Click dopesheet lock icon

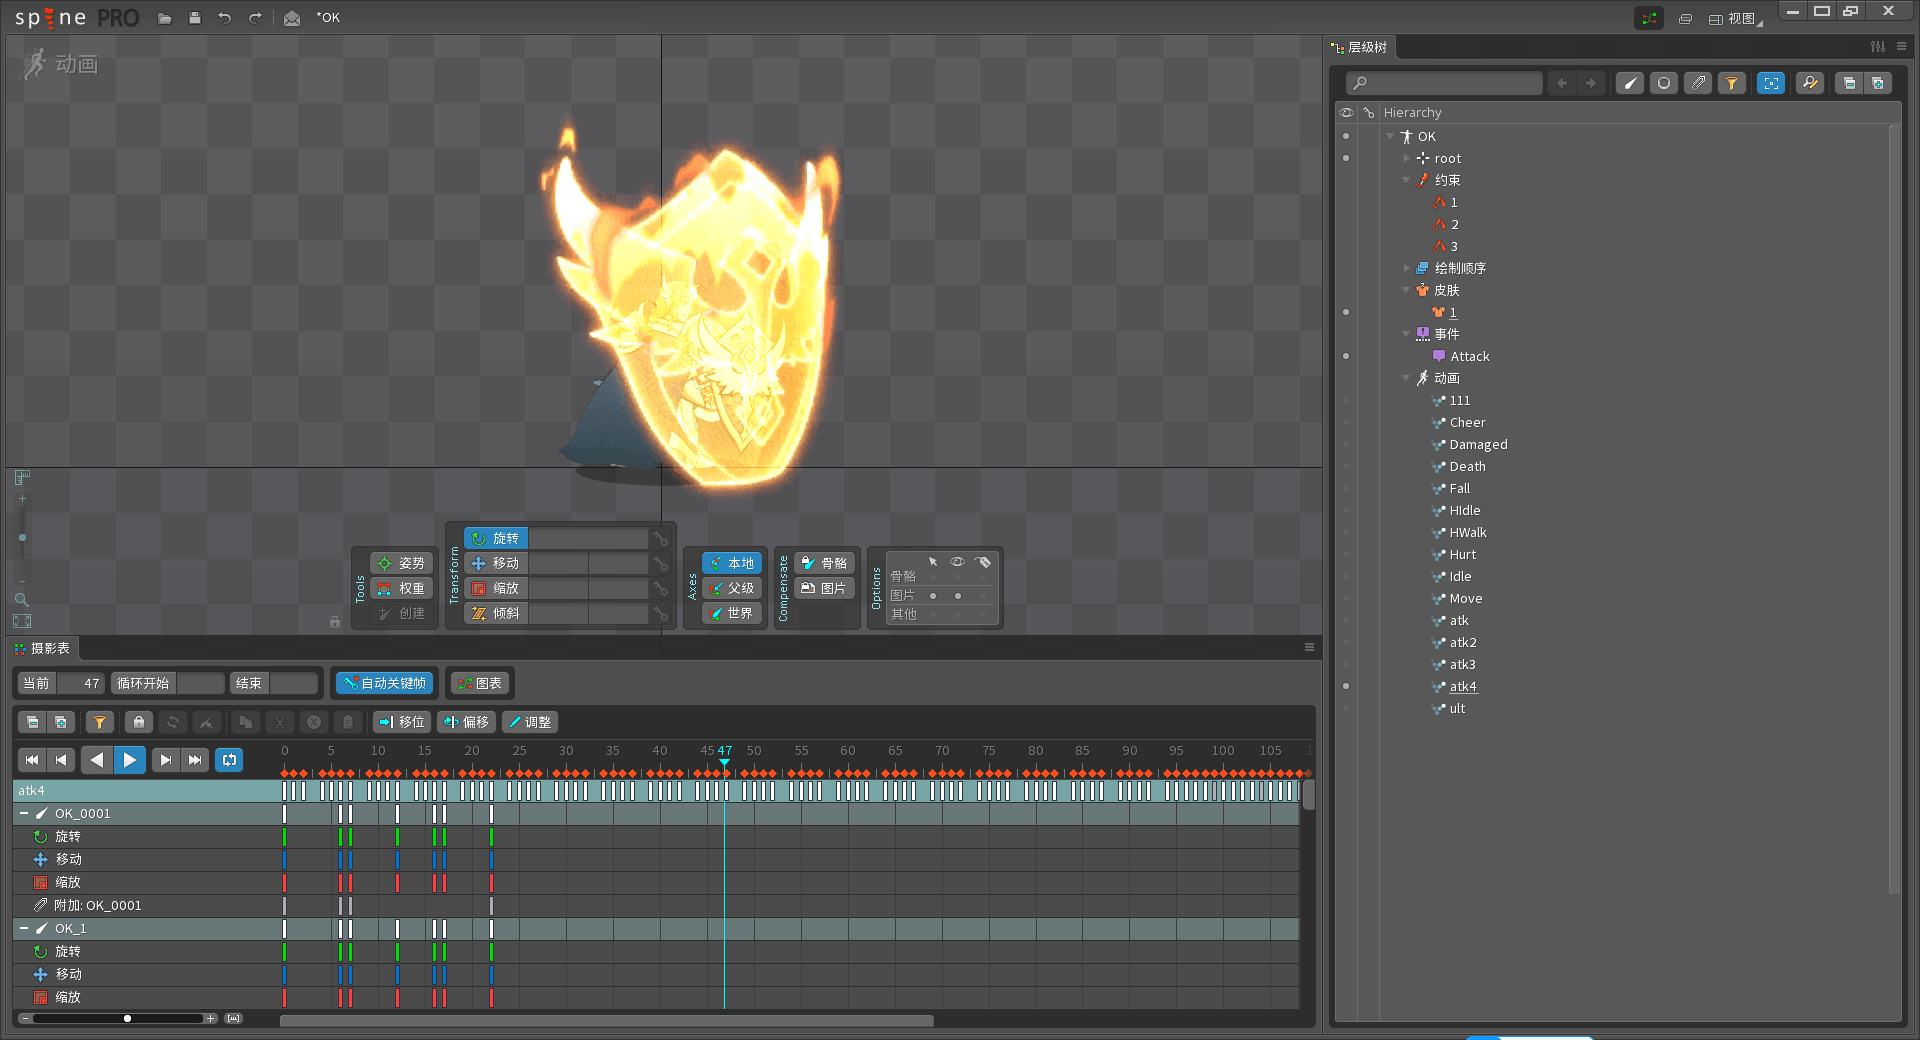click(139, 722)
